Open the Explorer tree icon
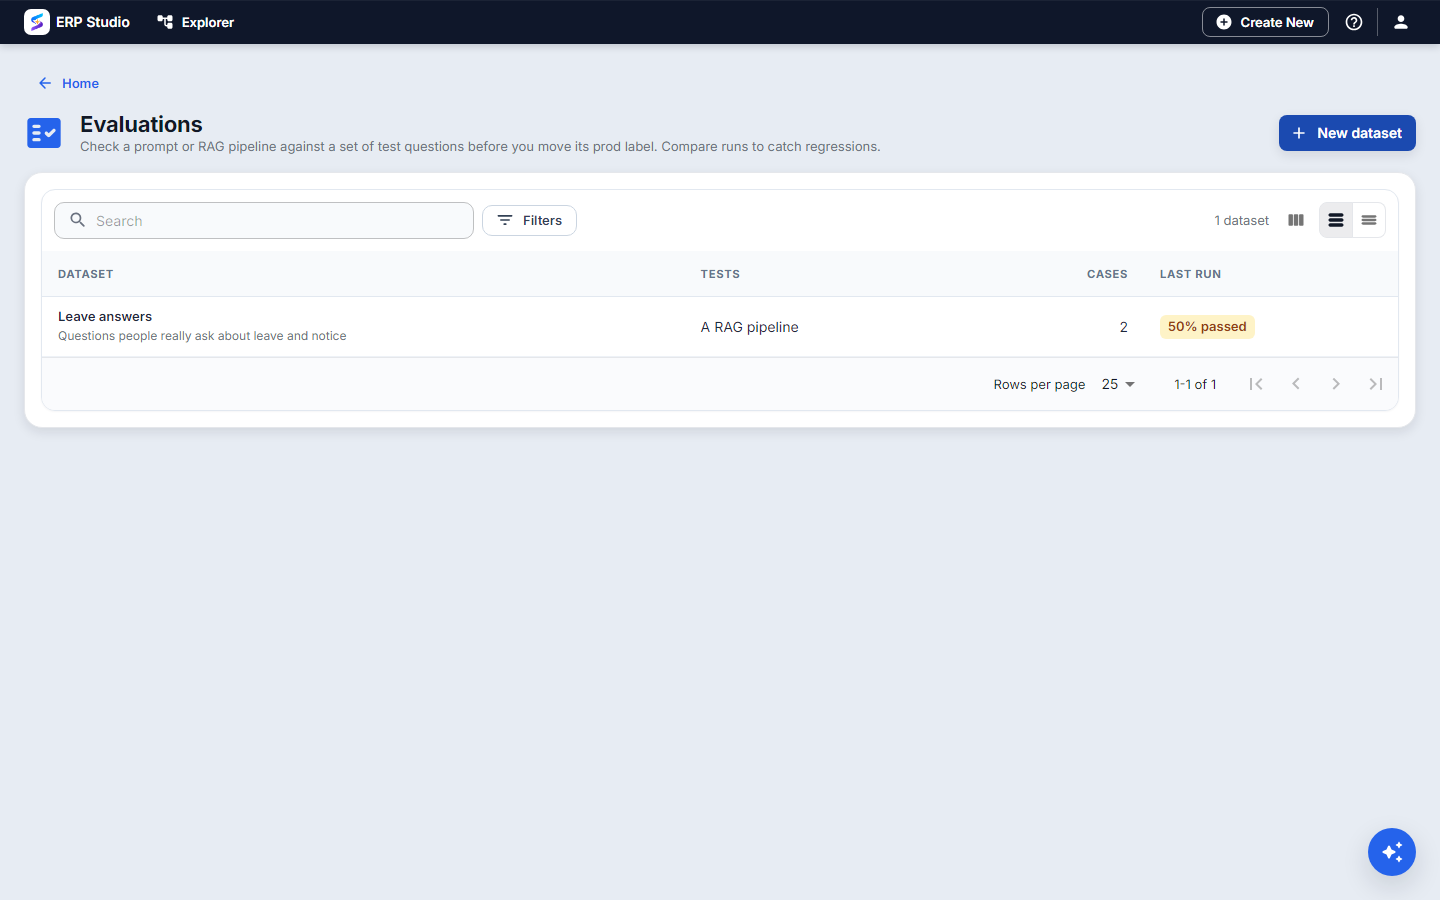Viewport: 1440px width, 900px height. click(165, 22)
